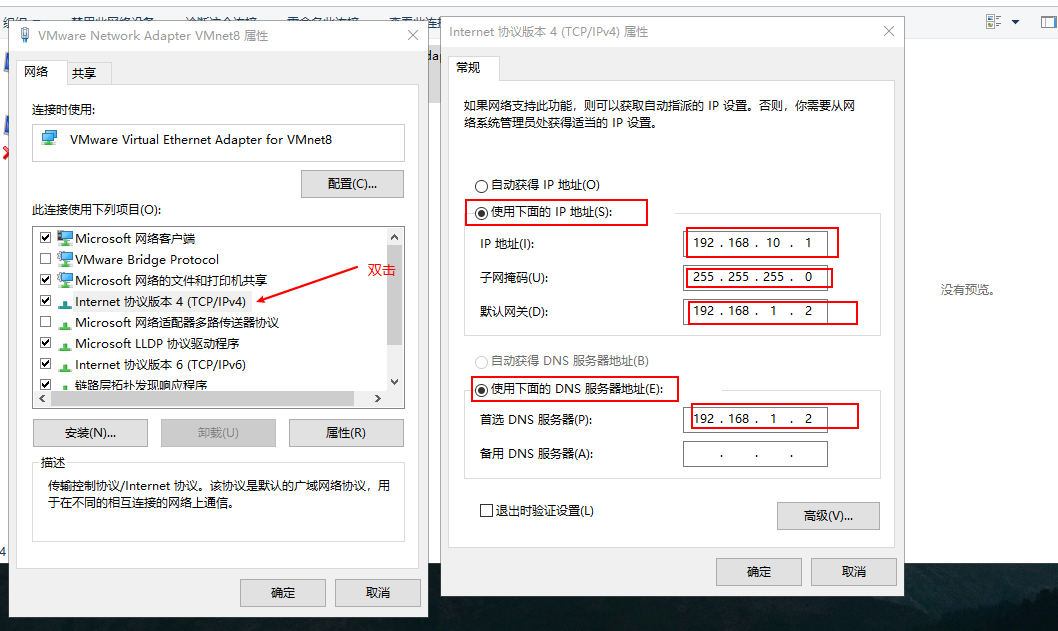Click 安装(N)... button
The width and height of the screenshot is (1058, 631).
tap(90, 433)
